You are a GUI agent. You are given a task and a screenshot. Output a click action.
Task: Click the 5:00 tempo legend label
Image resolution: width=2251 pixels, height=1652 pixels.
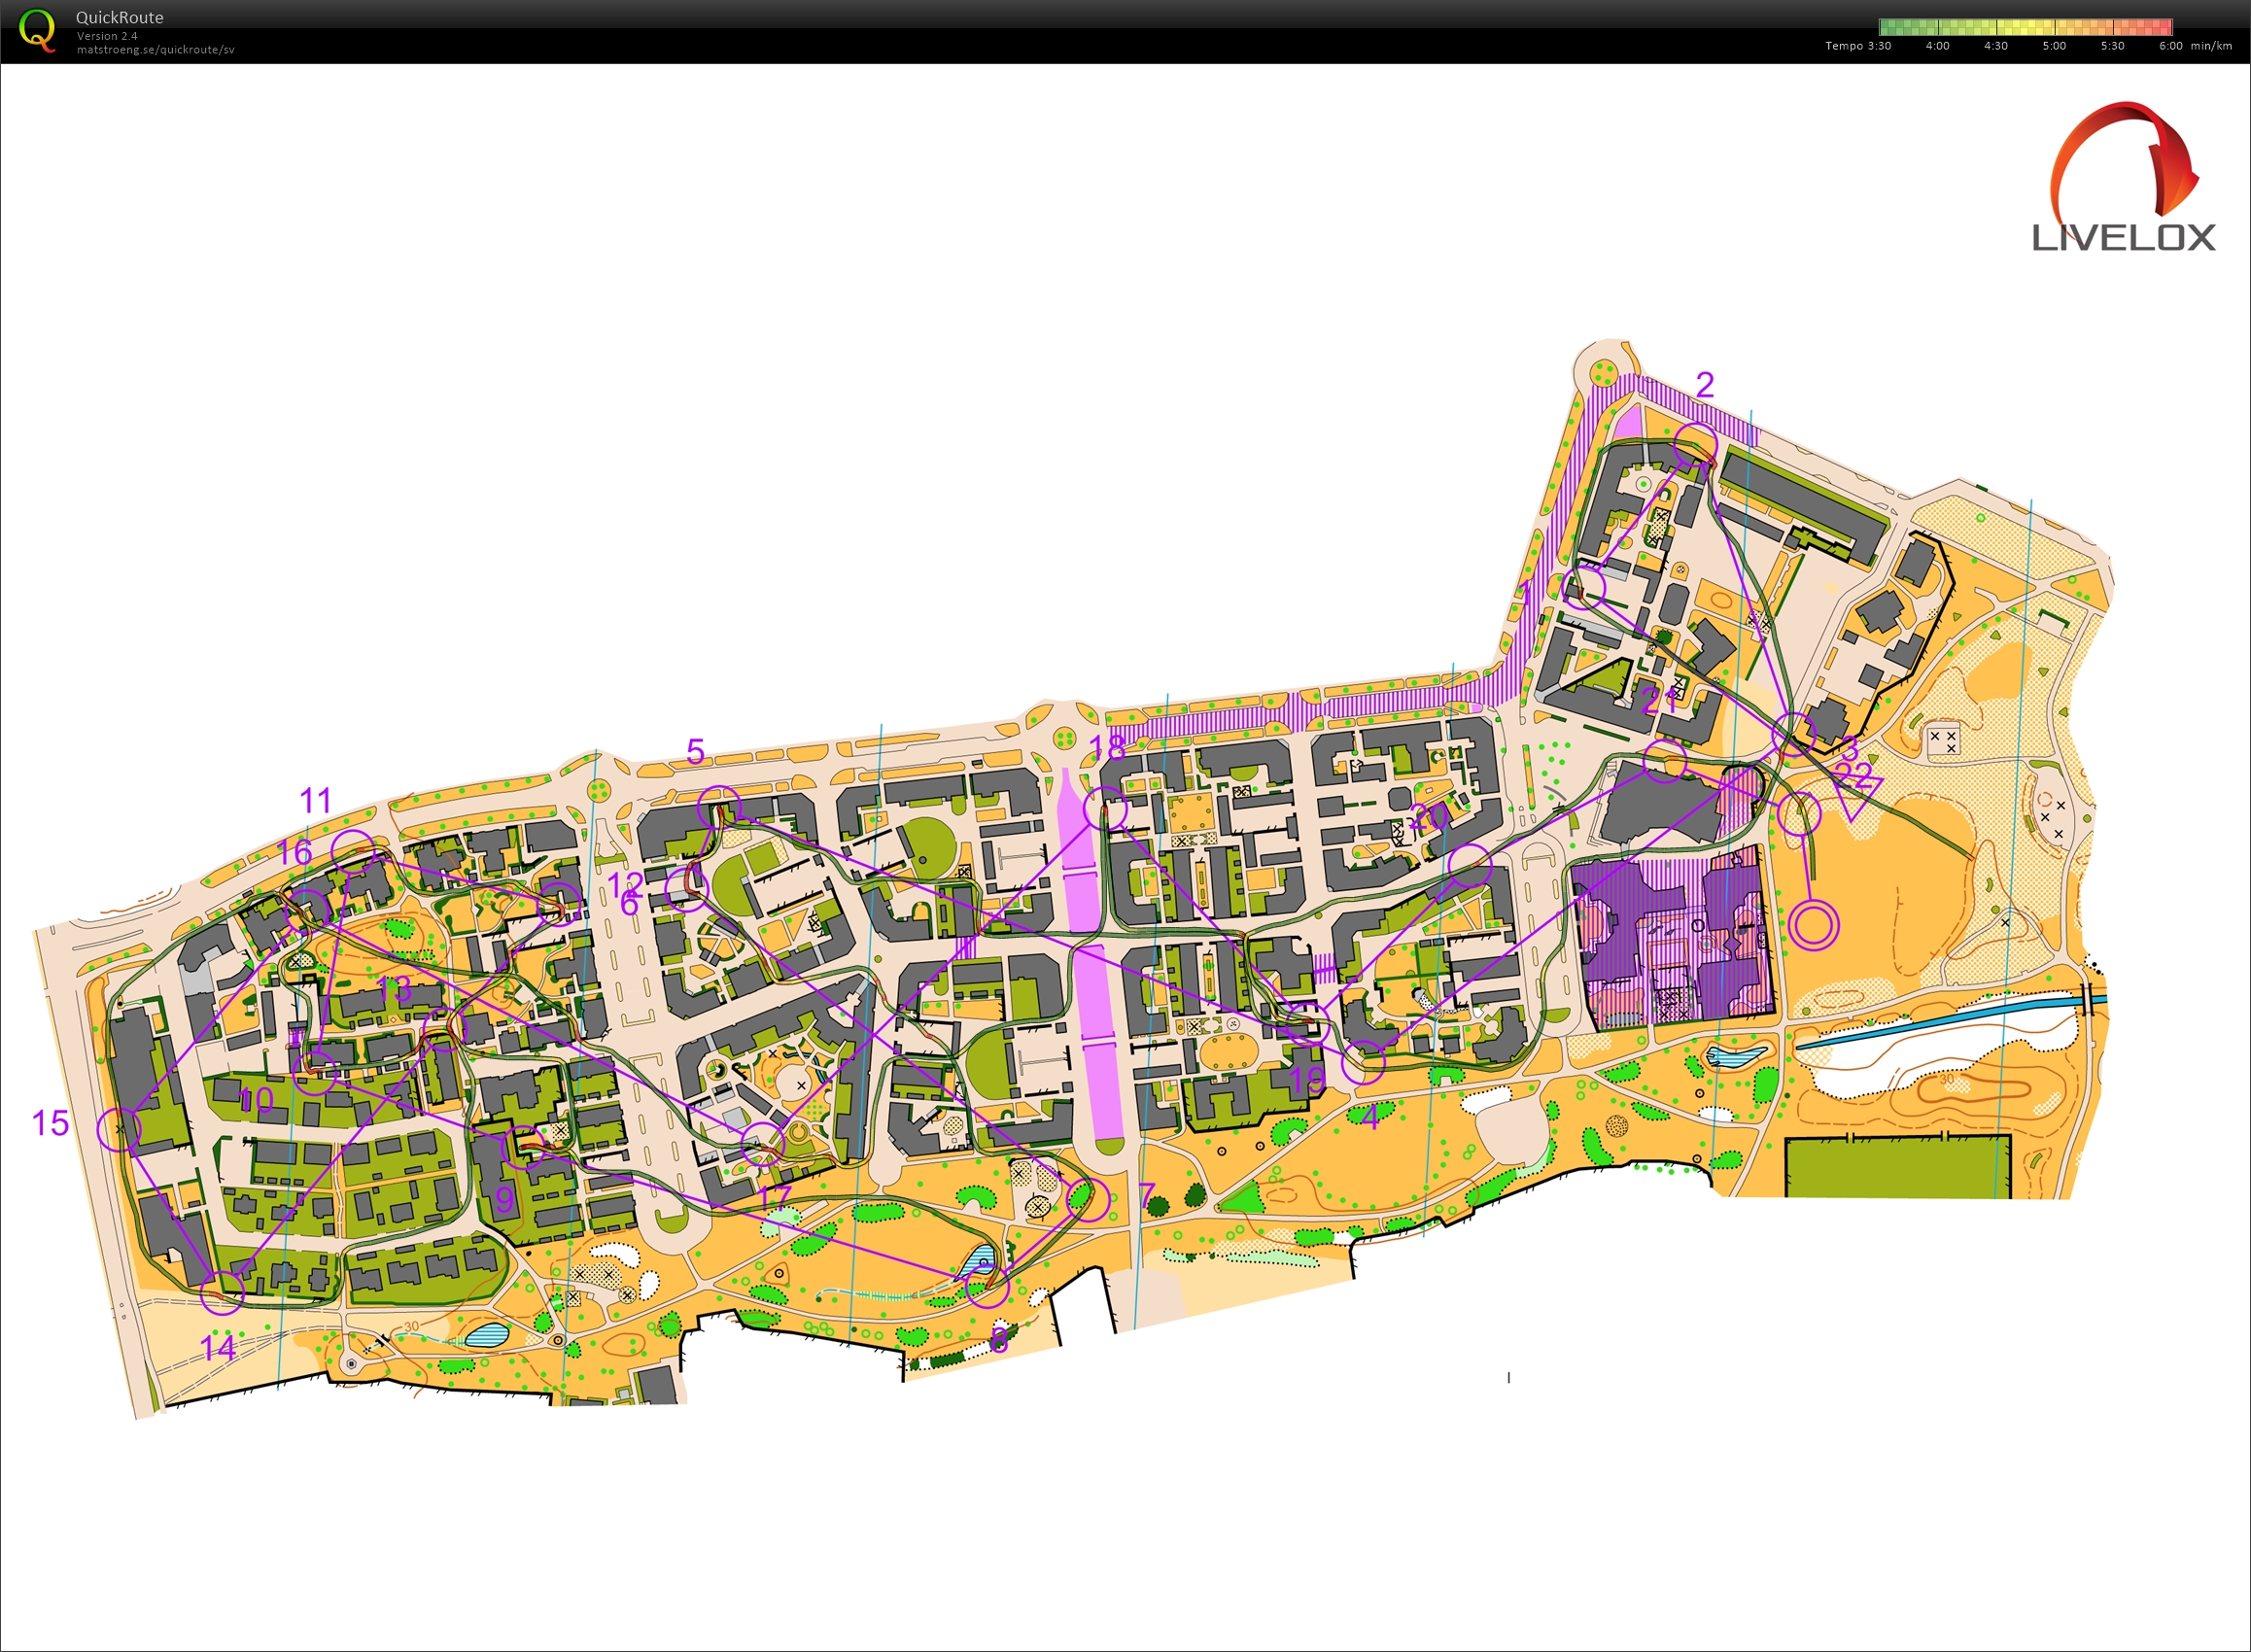[2054, 46]
